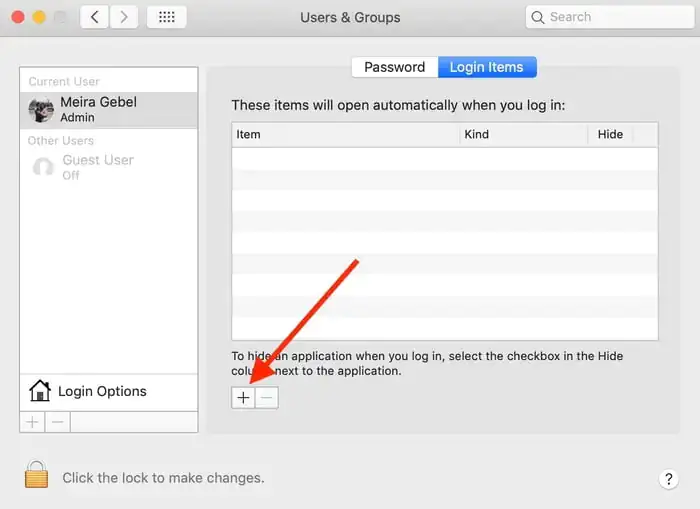Screen dimensions: 700x509
Task: Add a user account with sidebar plus
Action: pos(32,422)
